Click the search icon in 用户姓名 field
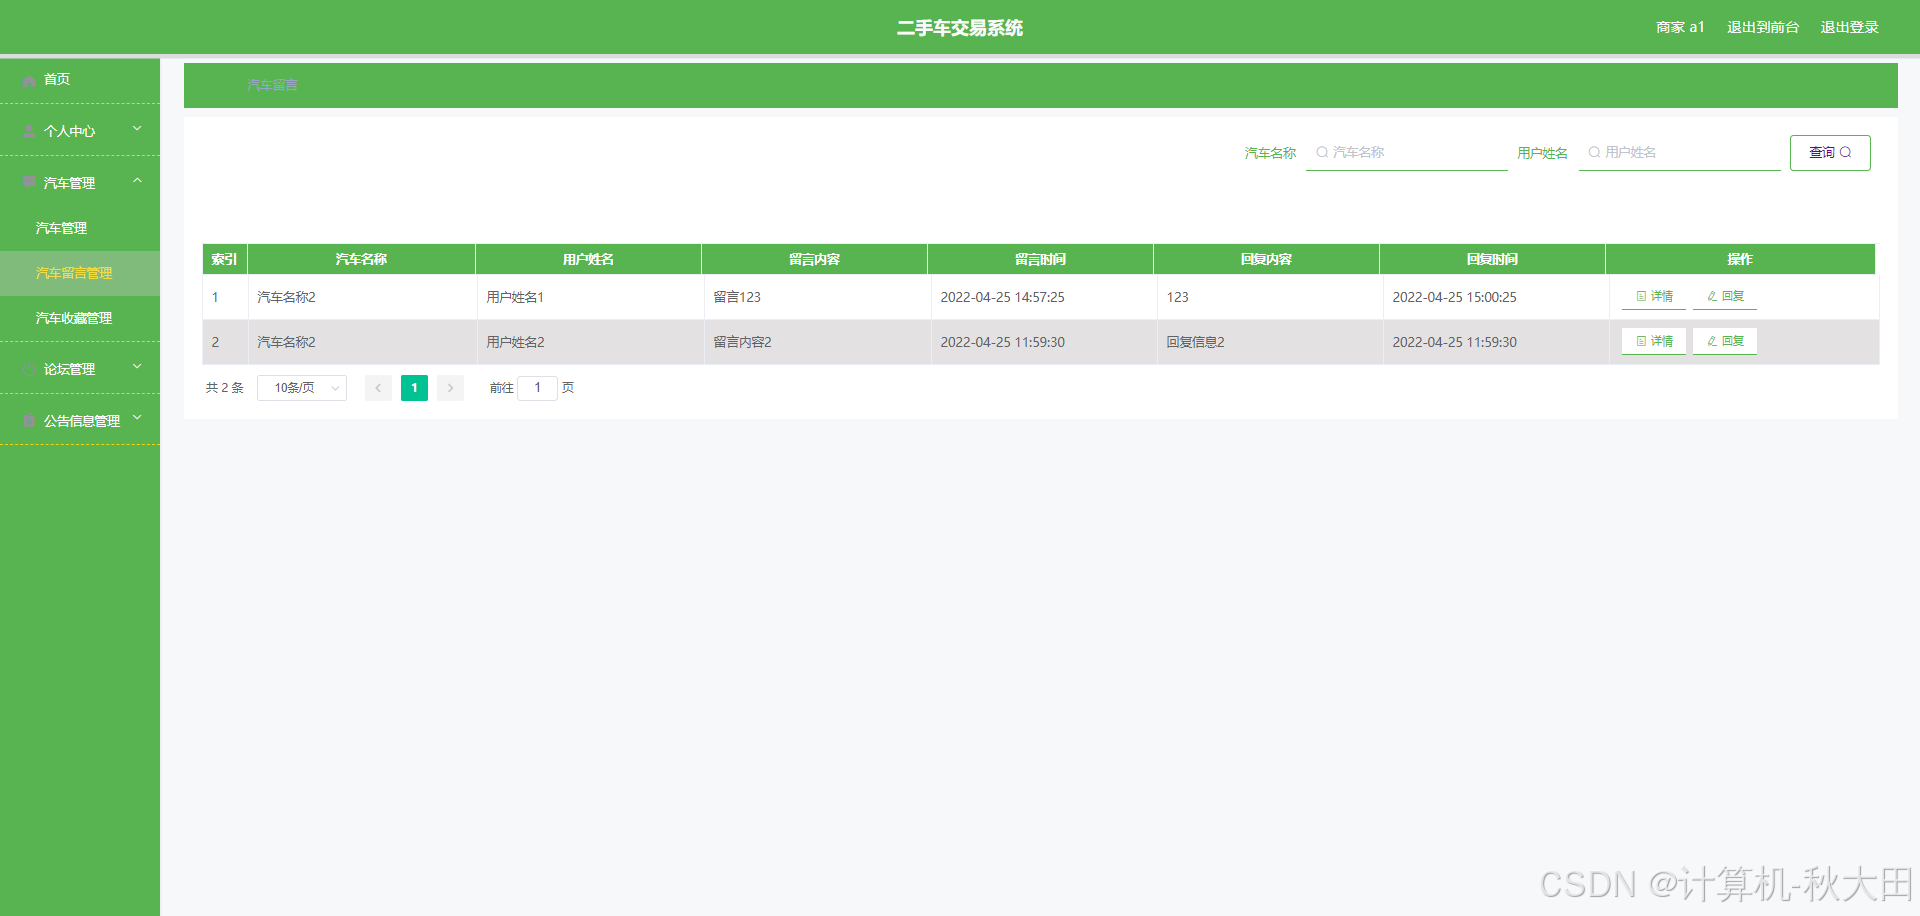Viewport: 1920px width, 916px height. tap(1594, 152)
